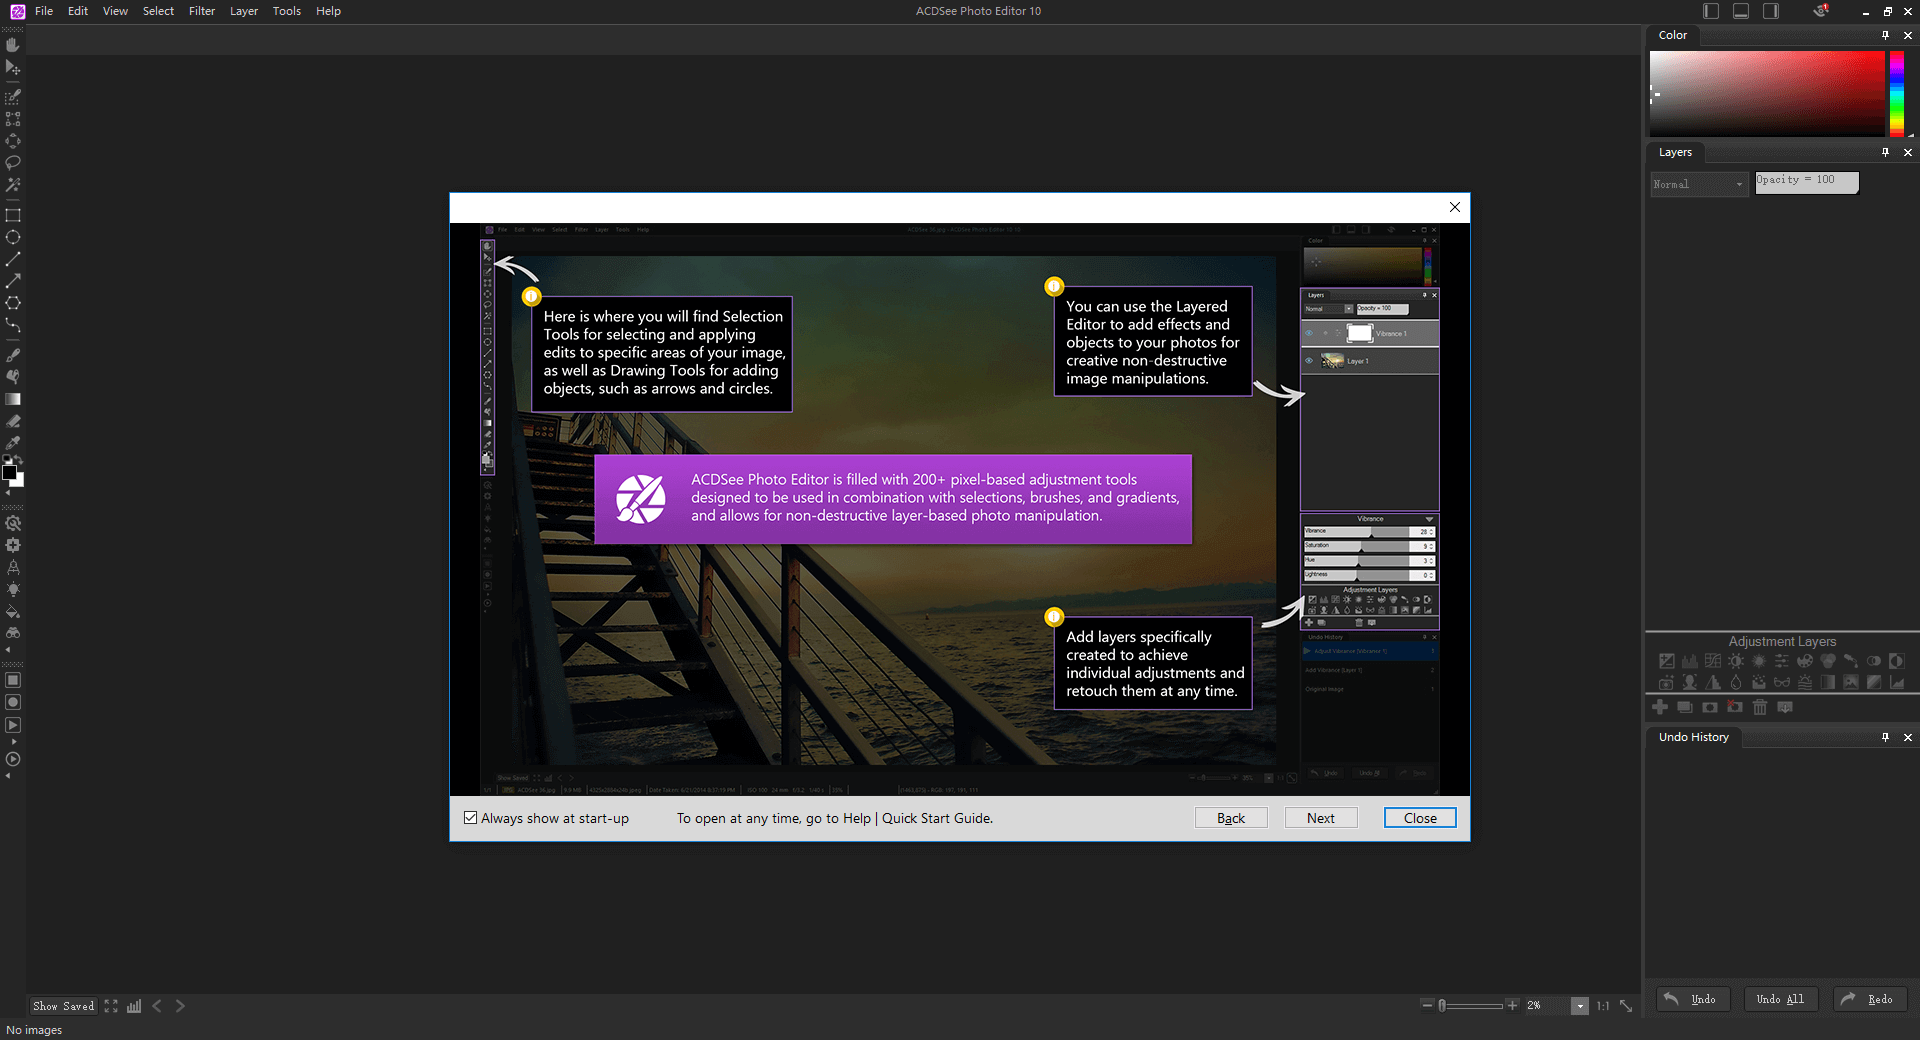Image resolution: width=1920 pixels, height=1040 pixels.
Task: Select the Ellipse shape tool
Action: (x=13, y=237)
